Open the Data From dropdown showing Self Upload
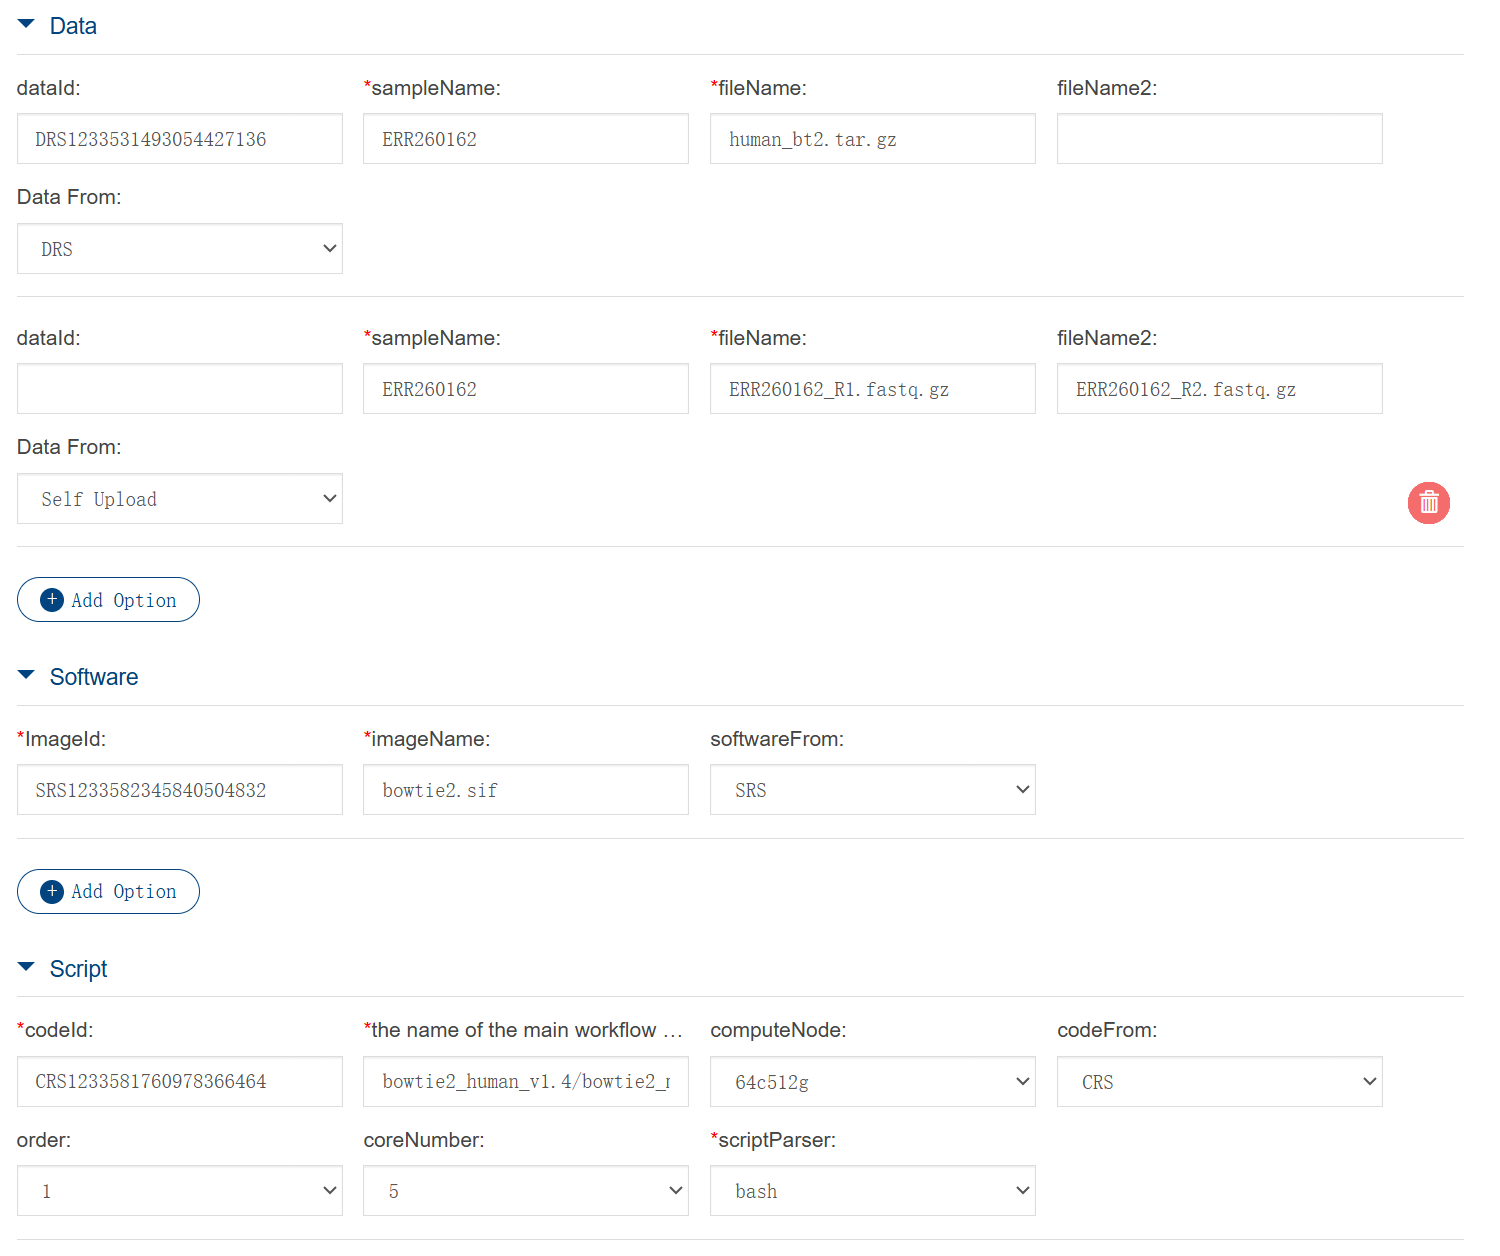 [180, 499]
